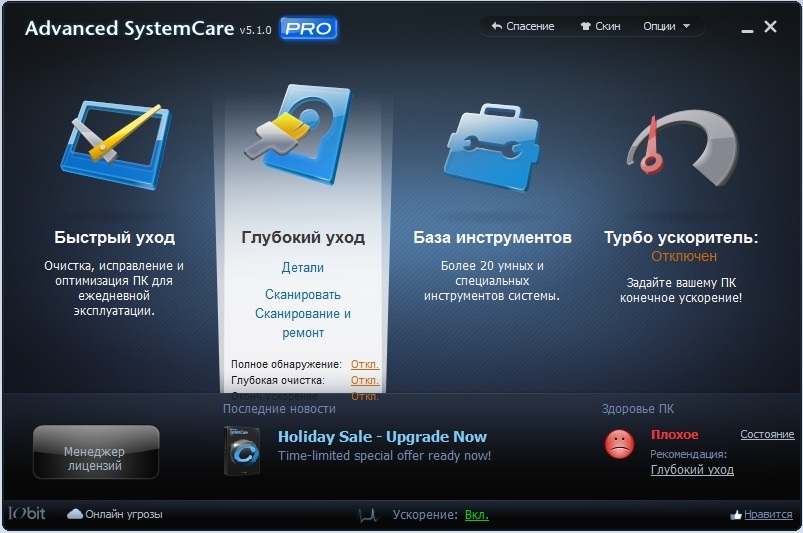Screen dimensions: 803x533
Task: Click the Turbo Boost speedometer icon
Action: (681, 147)
